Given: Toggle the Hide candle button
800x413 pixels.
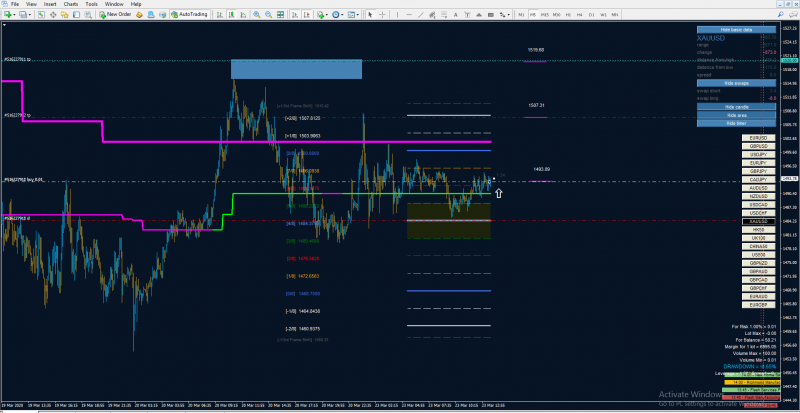Looking at the screenshot, I should tap(736, 107).
